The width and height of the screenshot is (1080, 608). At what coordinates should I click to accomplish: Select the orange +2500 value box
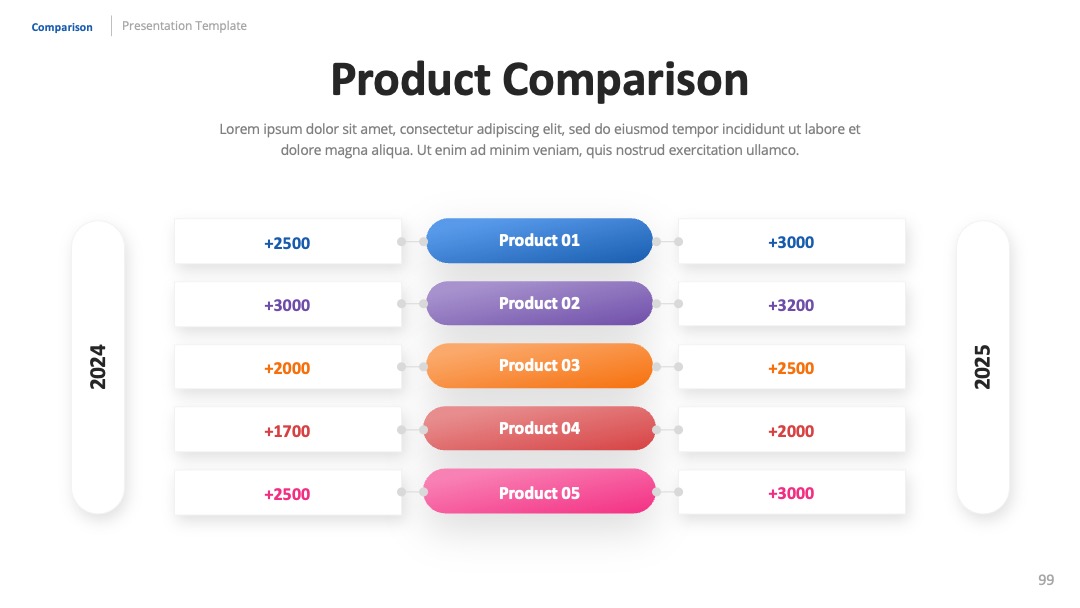[x=791, y=367]
